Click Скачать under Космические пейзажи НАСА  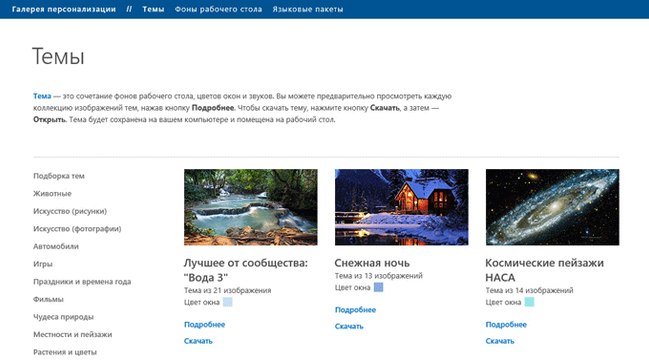point(500,341)
